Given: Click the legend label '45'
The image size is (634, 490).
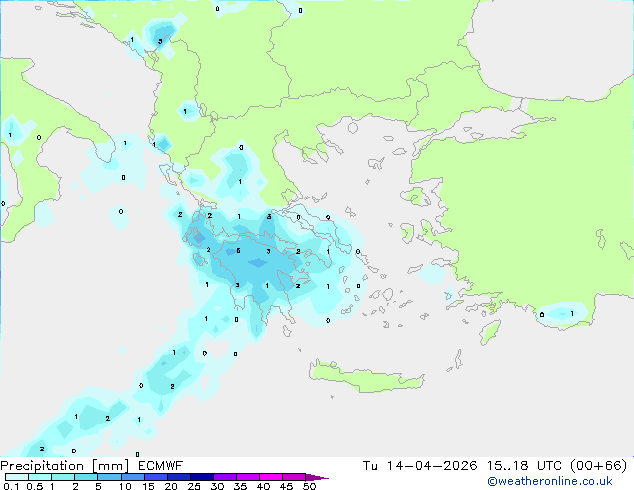Looking at the screenshot, I should point(287,486).
